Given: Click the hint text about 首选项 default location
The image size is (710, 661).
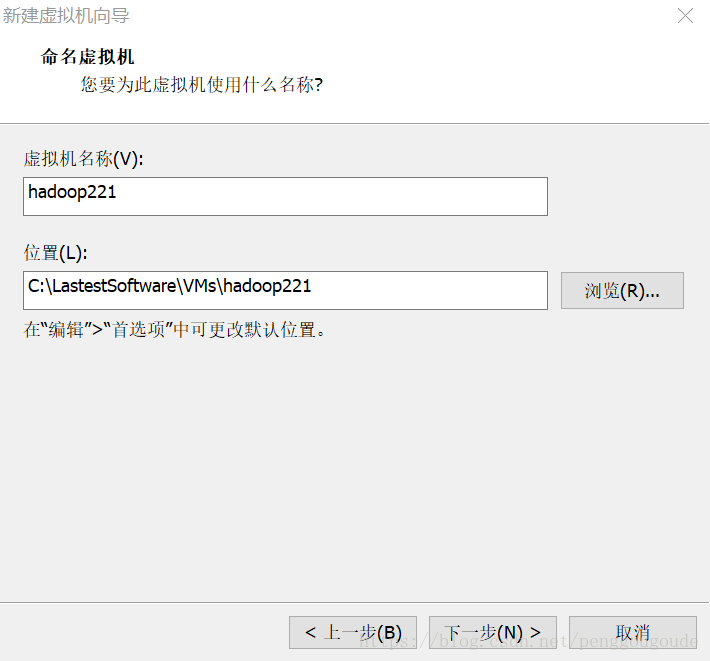Looking at the screenshot, I should point(174,330).
